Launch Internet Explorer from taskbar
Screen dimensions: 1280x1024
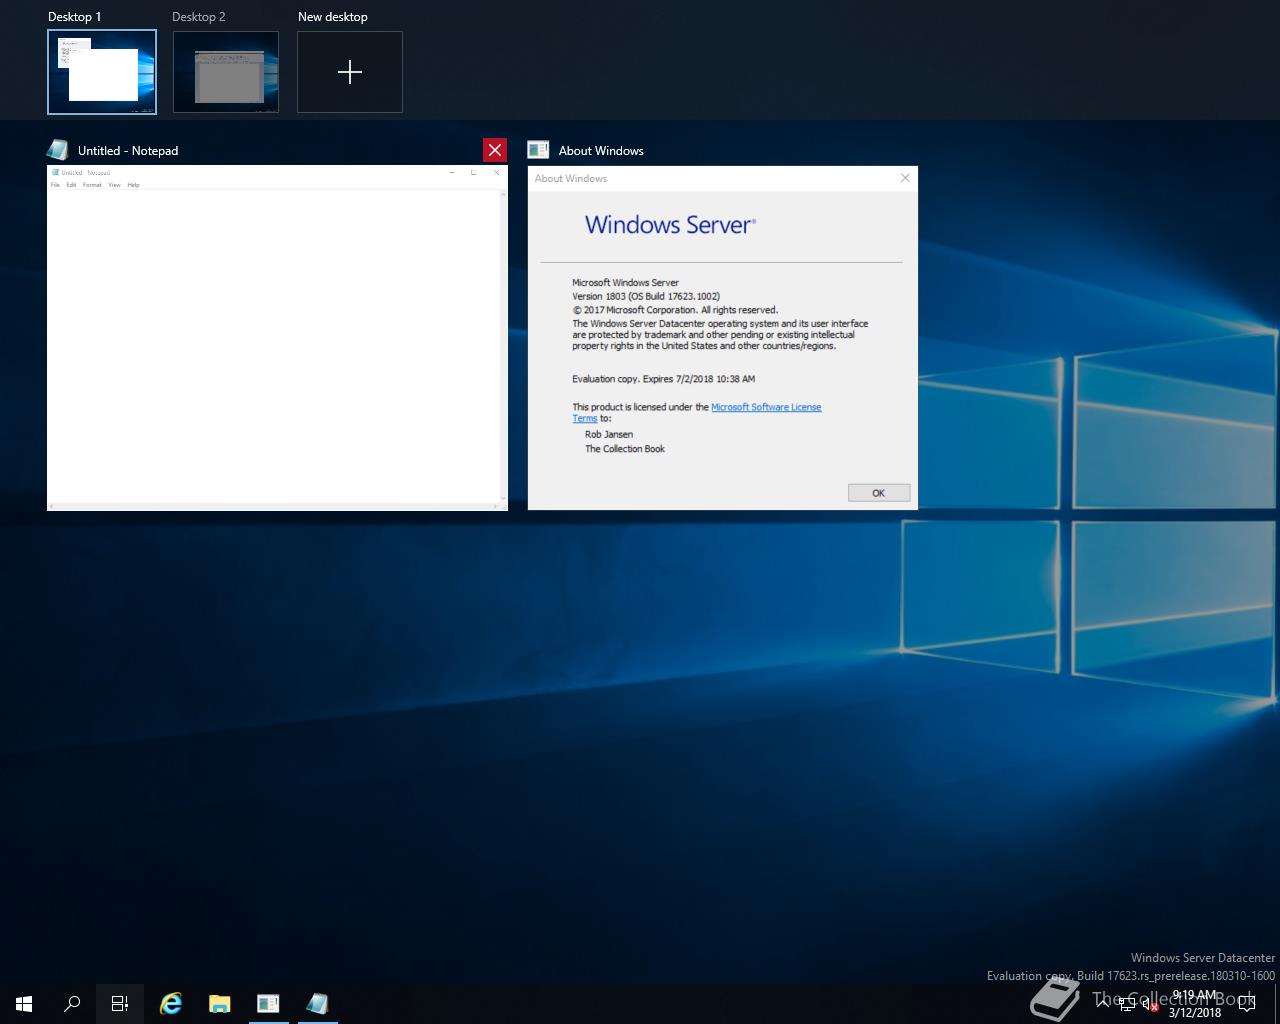(171, 1004)
